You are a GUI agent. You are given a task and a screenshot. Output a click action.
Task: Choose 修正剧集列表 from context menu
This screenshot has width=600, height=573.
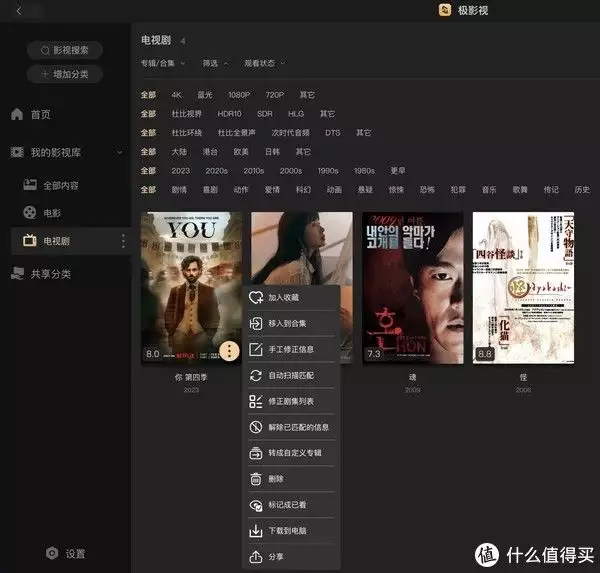click(292, 401)
